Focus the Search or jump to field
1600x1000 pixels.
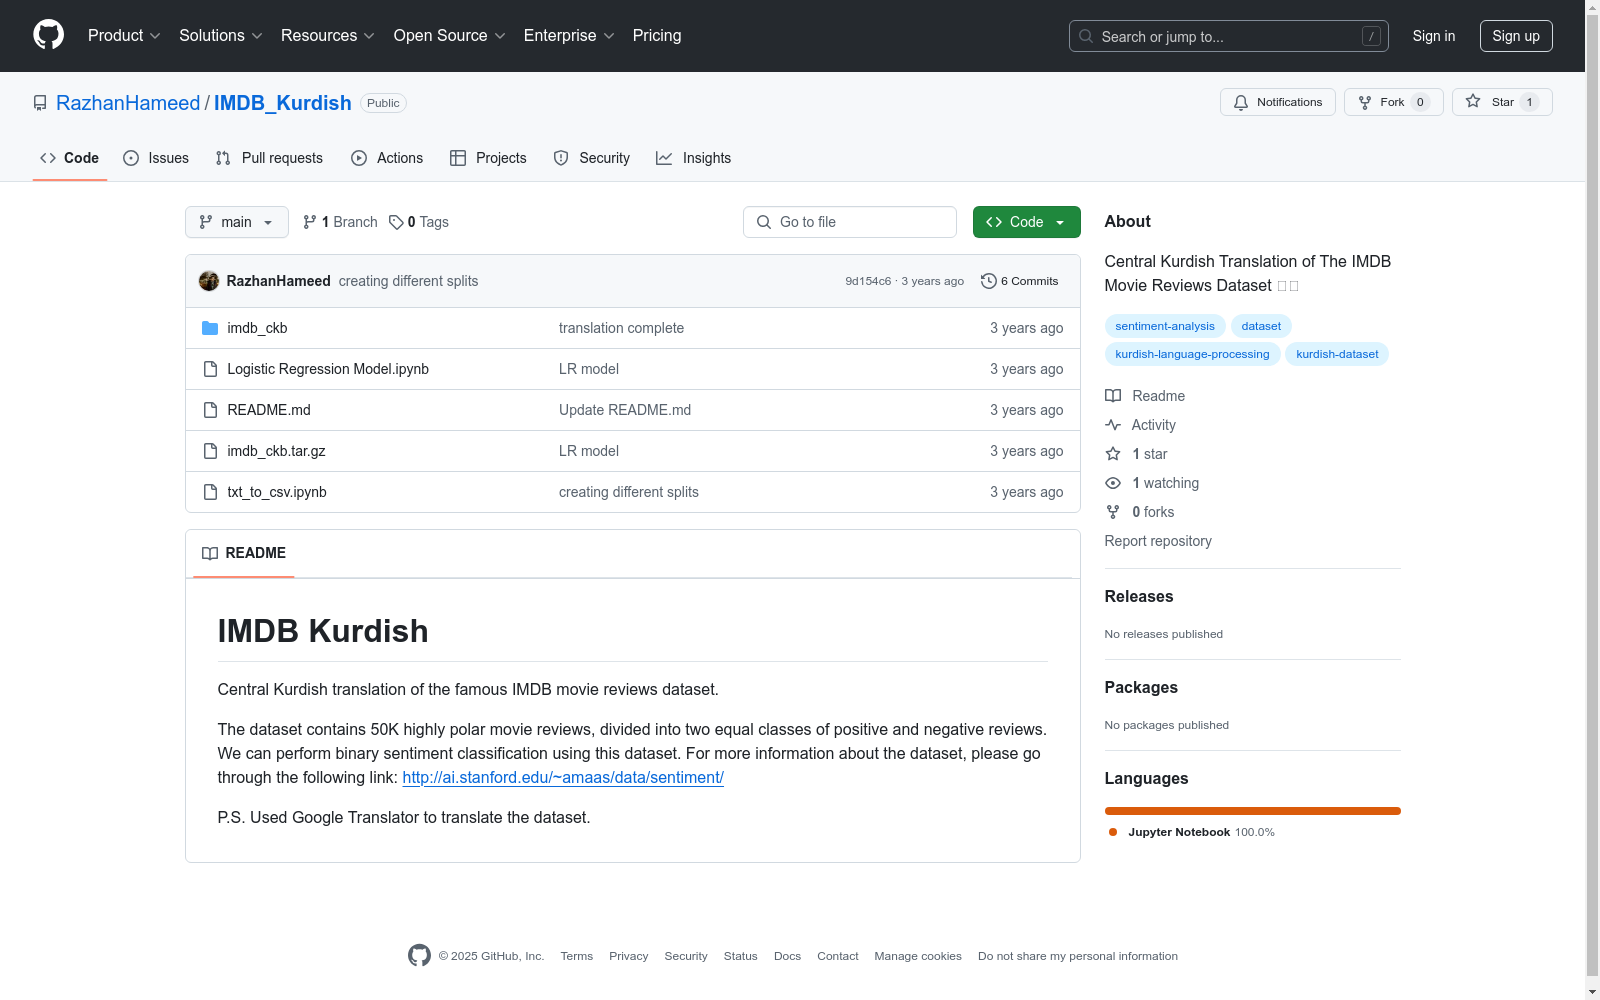click(1229, 36)
